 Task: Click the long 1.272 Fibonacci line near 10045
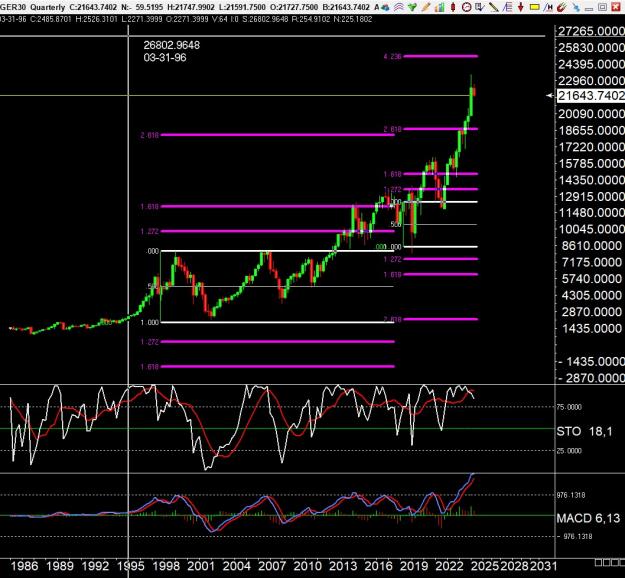click(277, 231)
